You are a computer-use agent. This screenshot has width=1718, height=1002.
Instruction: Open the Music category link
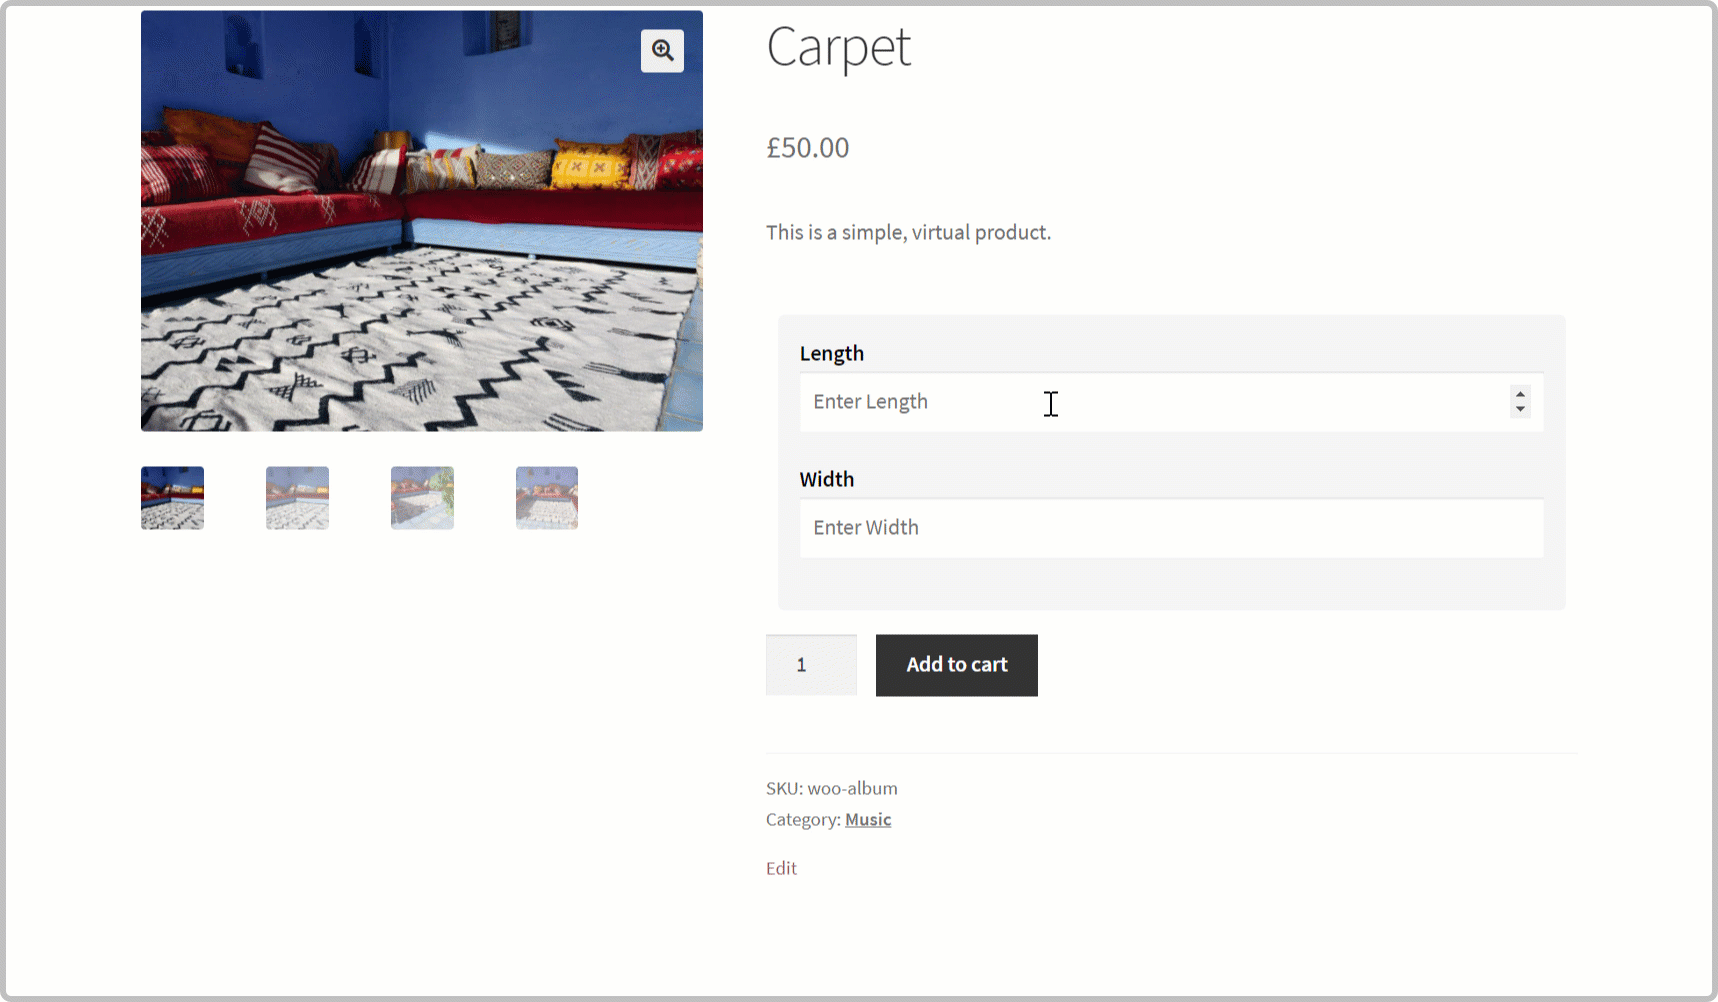868,819
